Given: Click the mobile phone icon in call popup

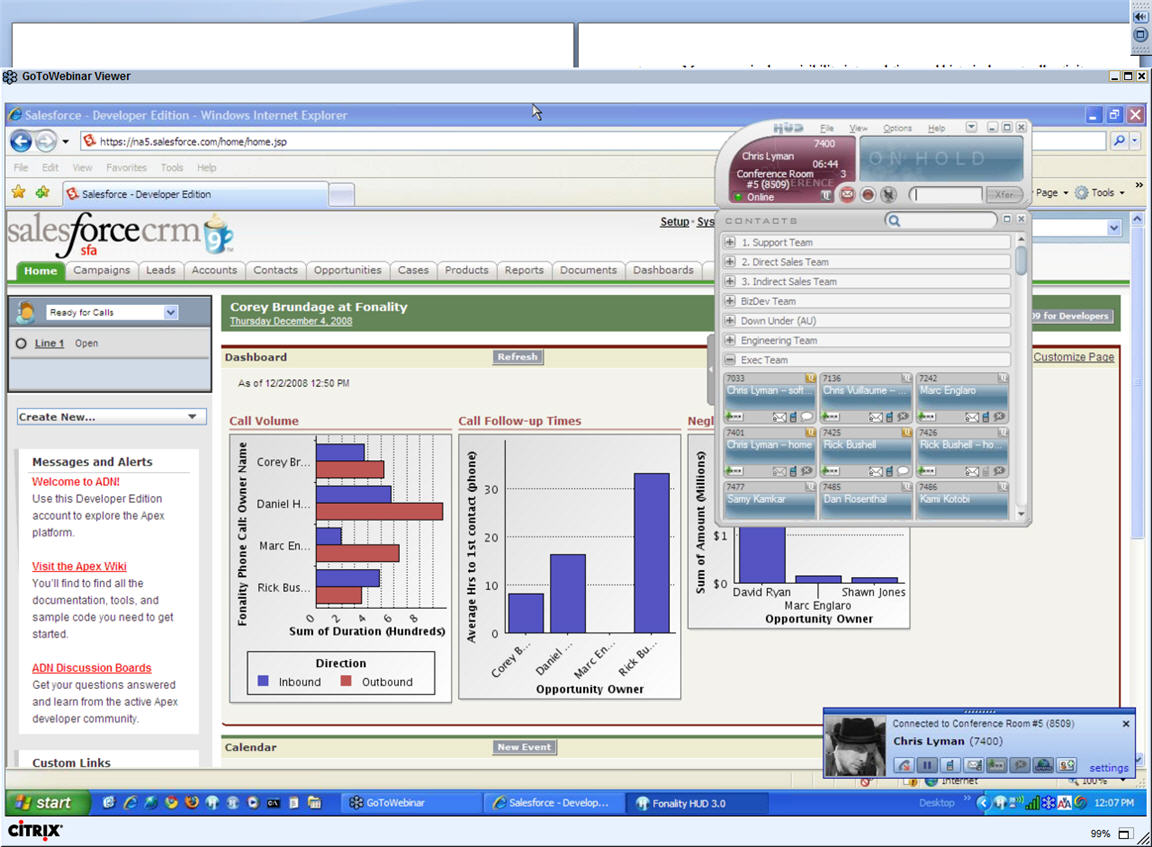Looking at the screenshot, I should (x=950, y=765).
